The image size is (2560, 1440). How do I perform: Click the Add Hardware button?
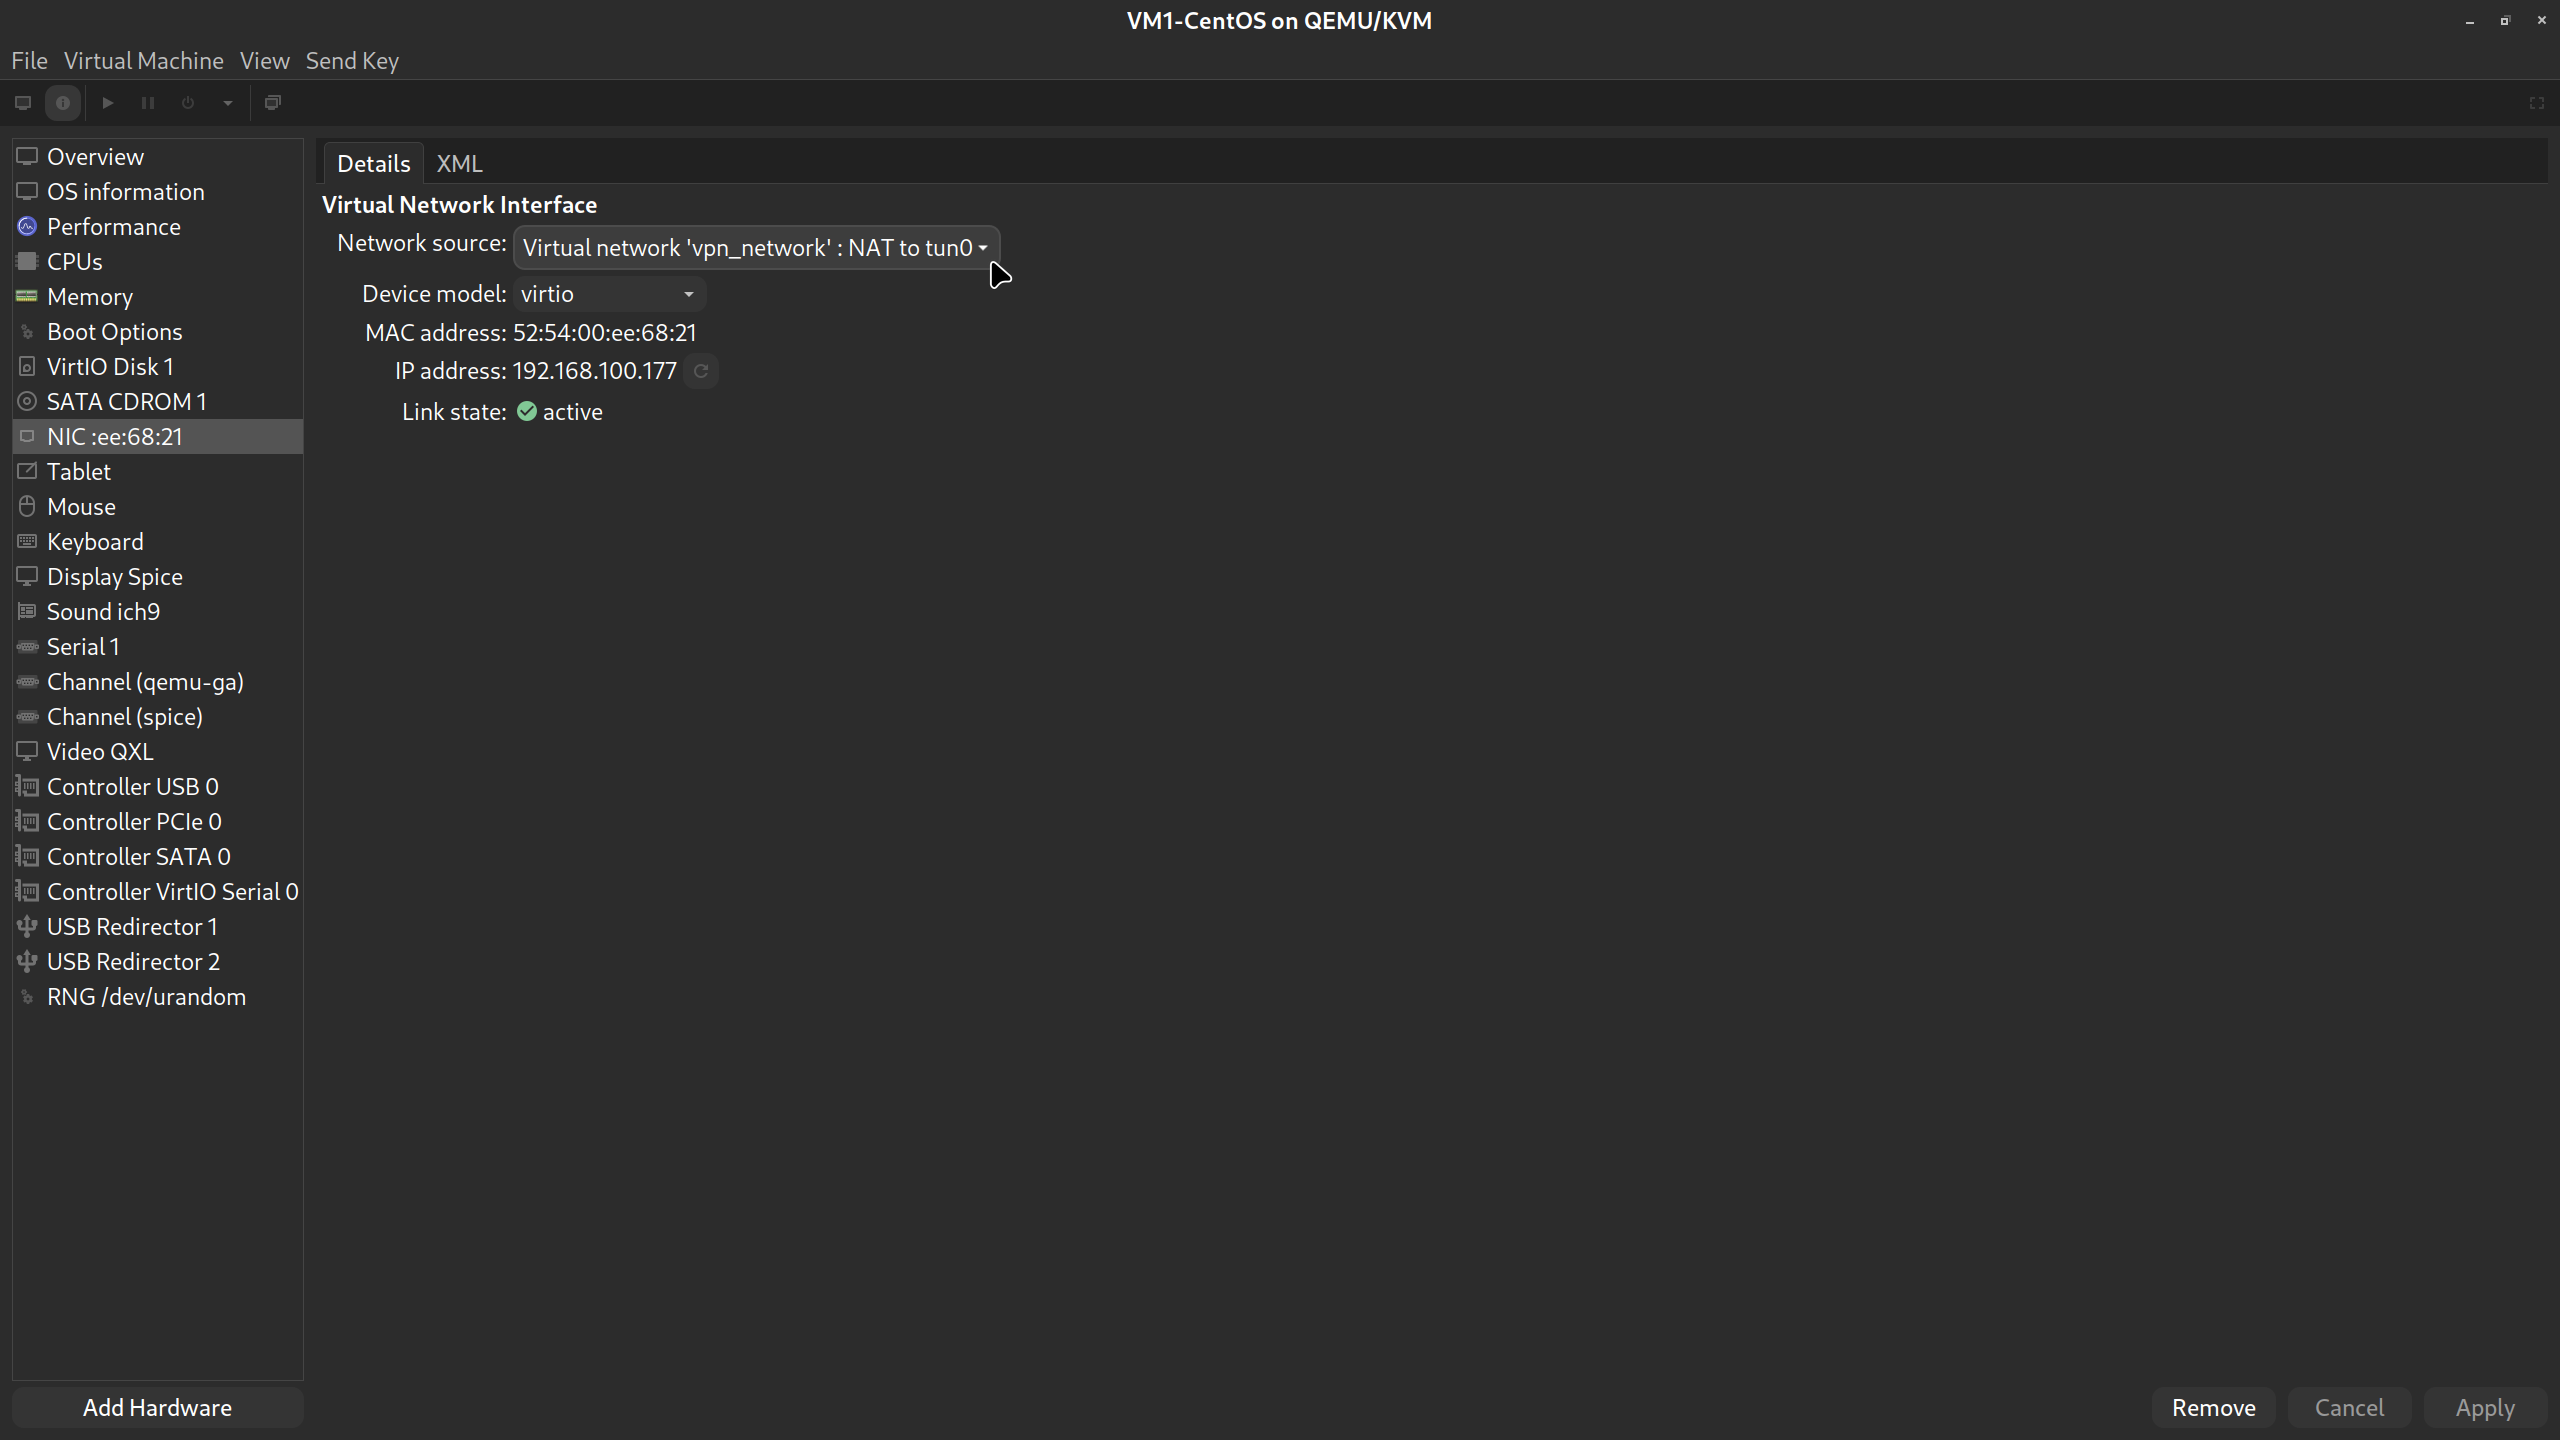tap(156, 1407)
